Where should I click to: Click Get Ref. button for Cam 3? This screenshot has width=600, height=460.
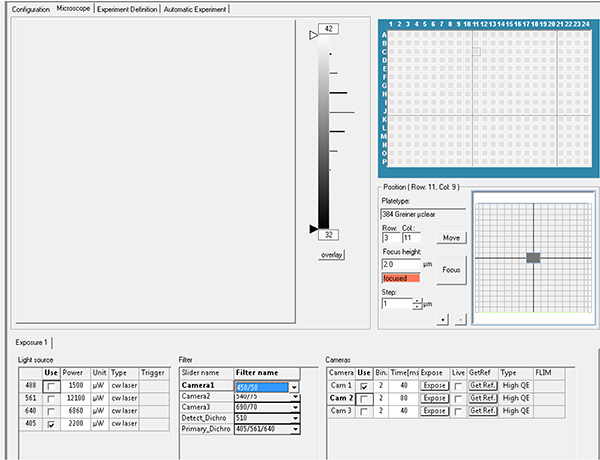483,411
